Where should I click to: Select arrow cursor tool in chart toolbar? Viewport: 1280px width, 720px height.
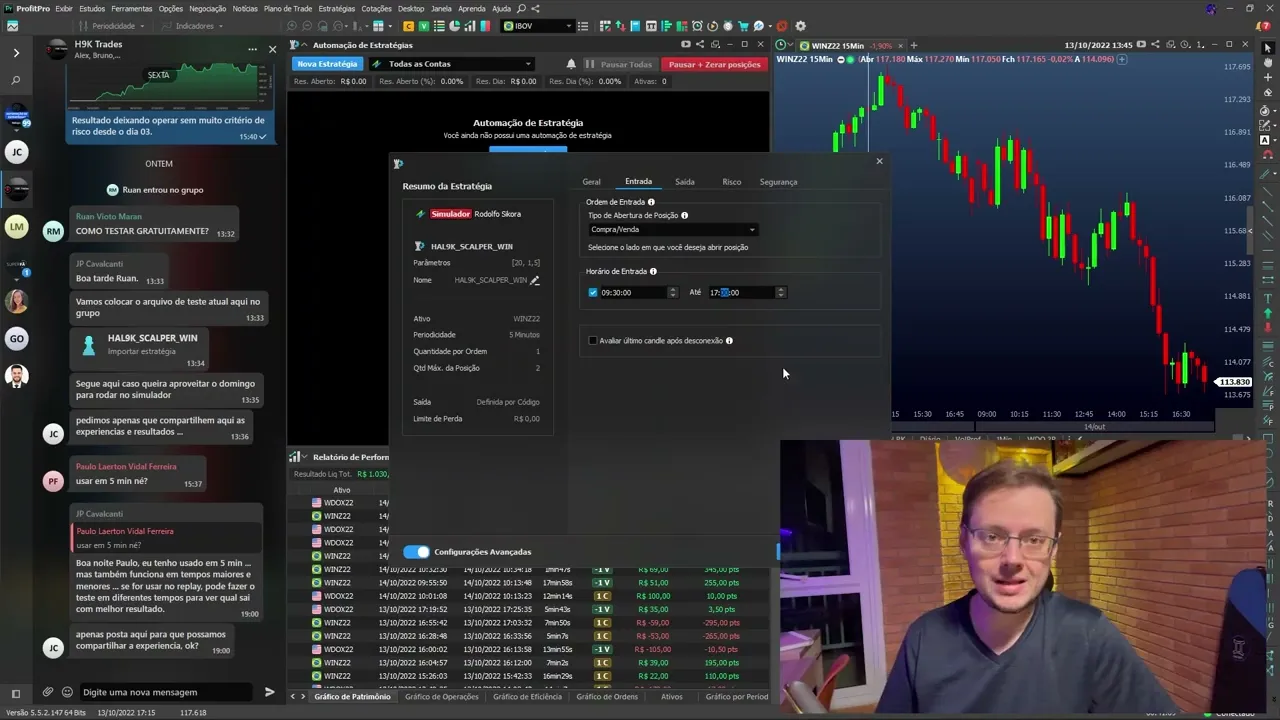coord(1267,48)
